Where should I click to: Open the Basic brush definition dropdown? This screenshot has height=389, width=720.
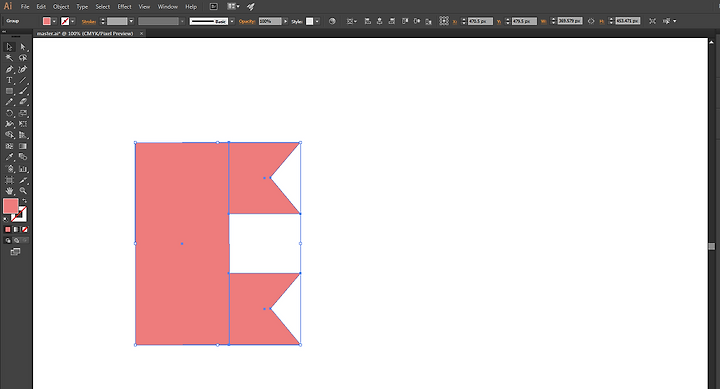[232, 21]
